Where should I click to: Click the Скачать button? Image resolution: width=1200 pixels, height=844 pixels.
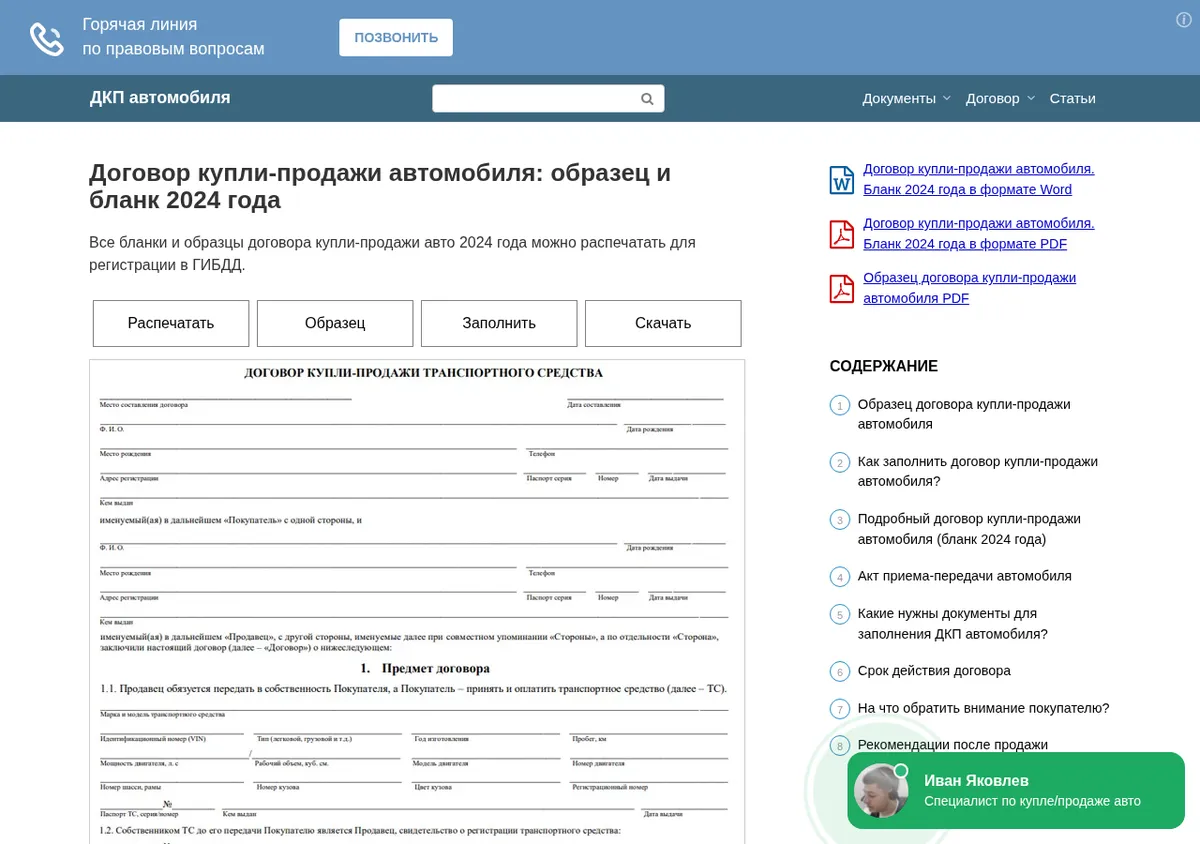pos(663,323)
